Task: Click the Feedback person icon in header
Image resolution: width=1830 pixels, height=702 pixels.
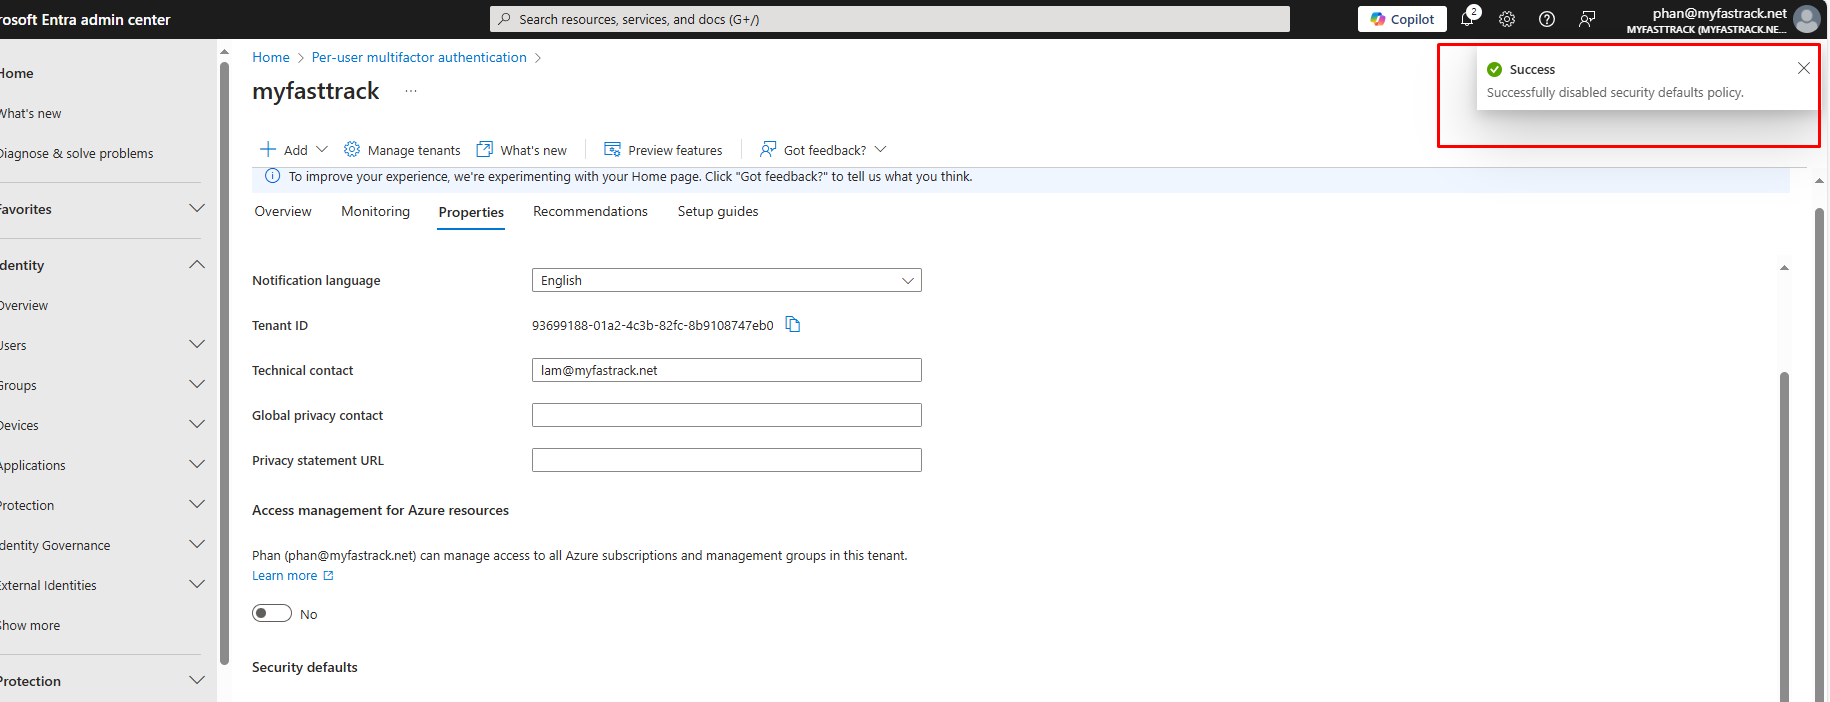Action: pos(1587,19)
